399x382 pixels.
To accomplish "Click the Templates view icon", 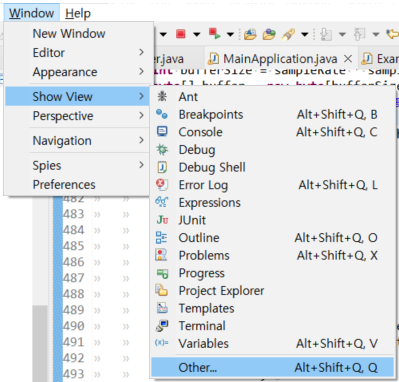I will pos(162,308).
